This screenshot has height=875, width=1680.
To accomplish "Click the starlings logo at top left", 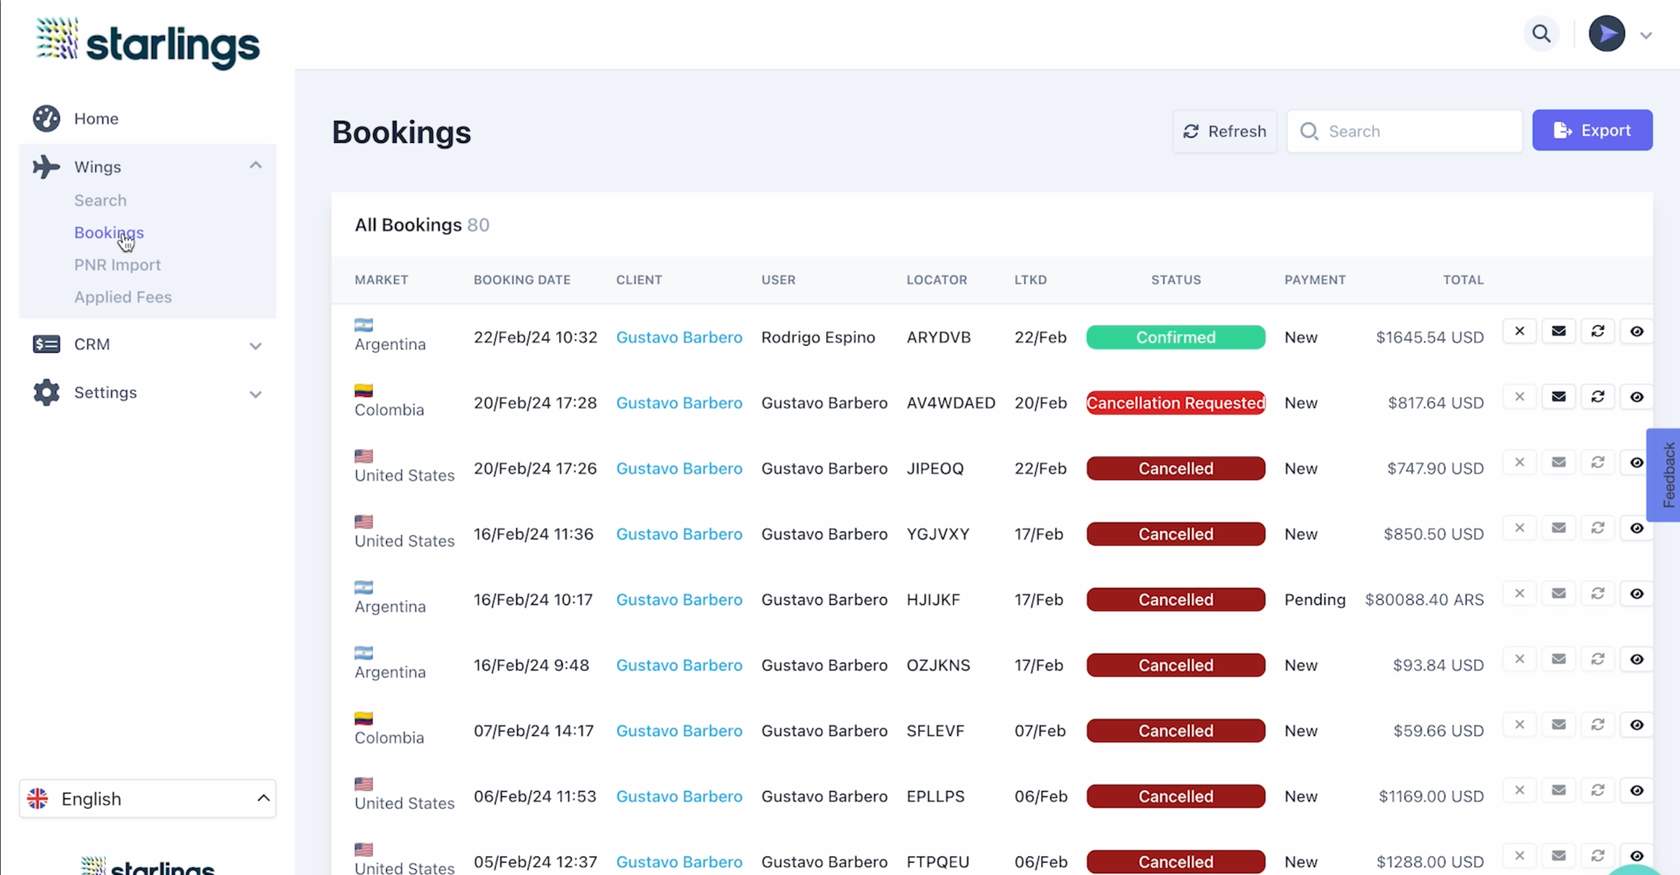I will (x=148, y=42).
